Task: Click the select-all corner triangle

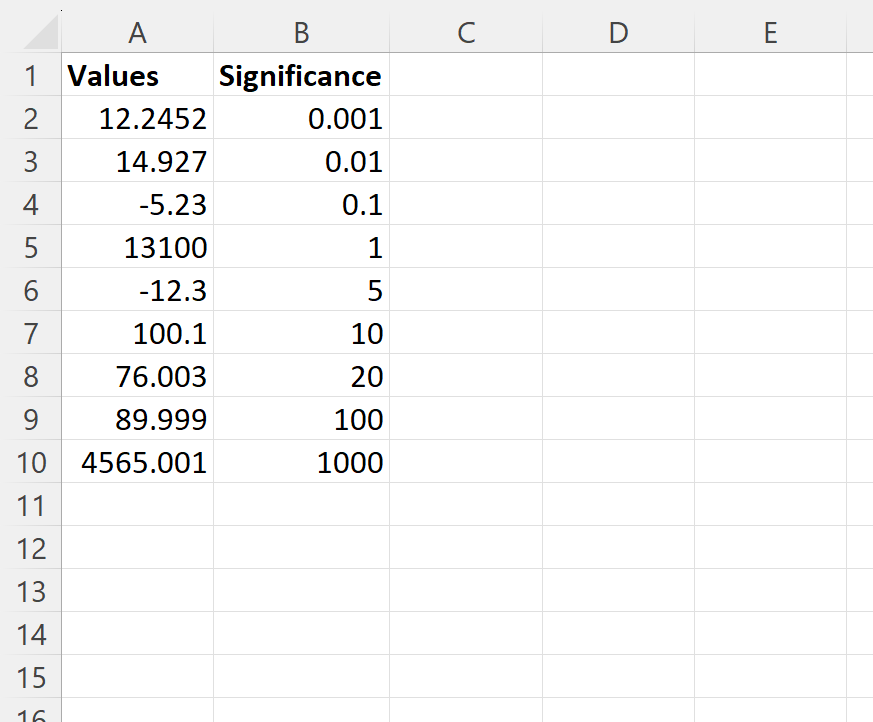Action: (41, 32)
